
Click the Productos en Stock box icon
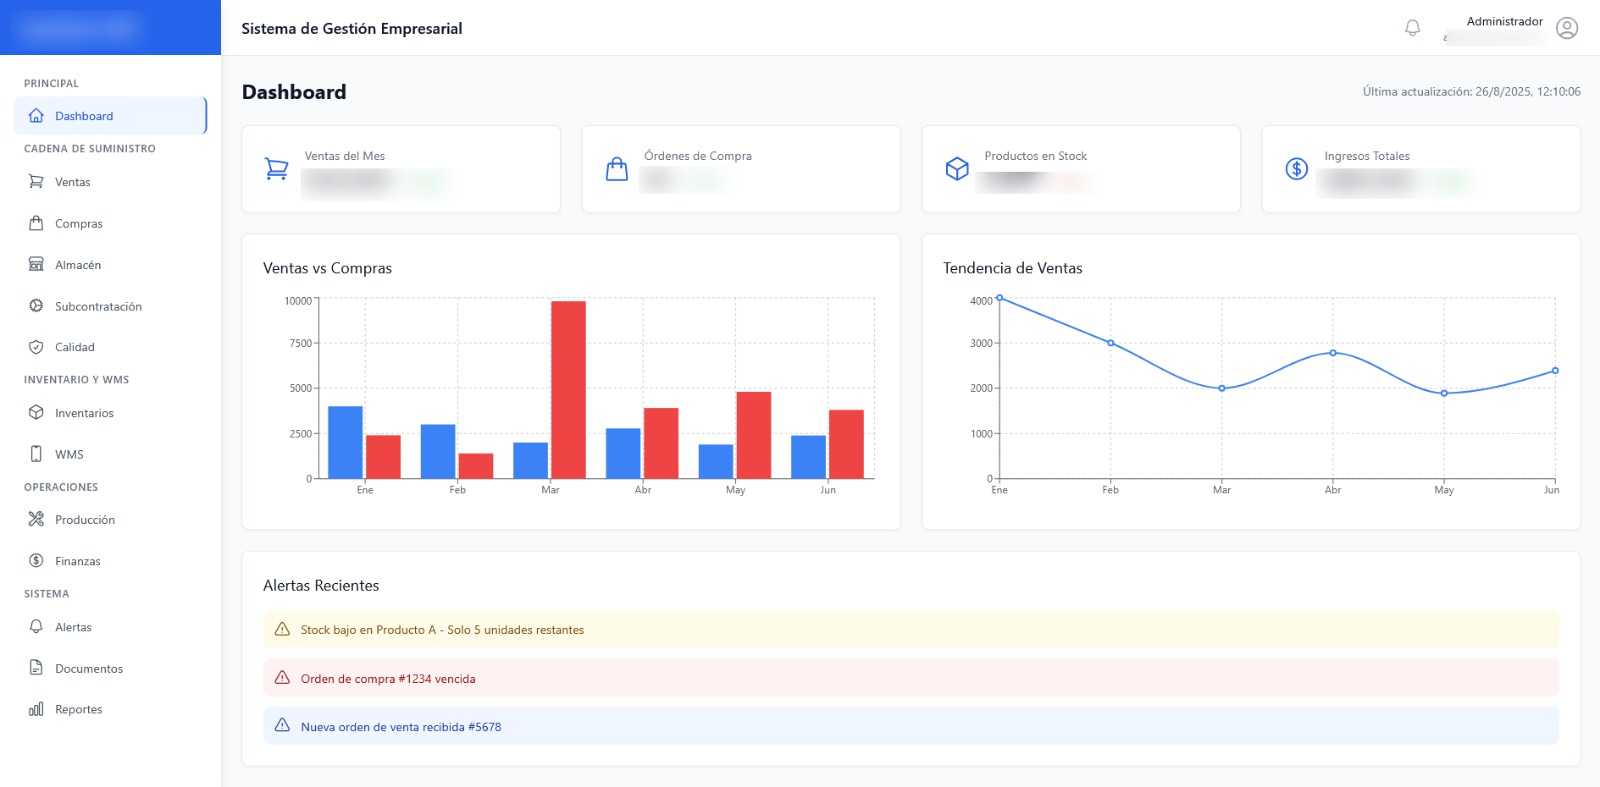pyautogui.click(x=957, y=169)
